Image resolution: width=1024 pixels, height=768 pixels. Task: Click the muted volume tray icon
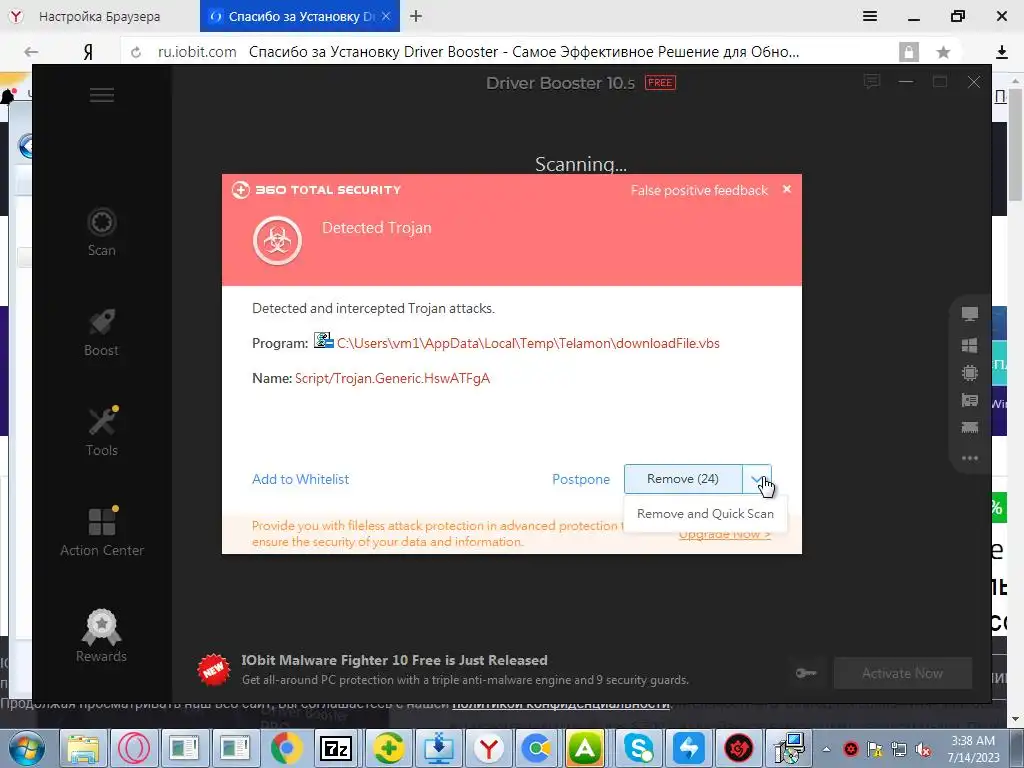923,749
